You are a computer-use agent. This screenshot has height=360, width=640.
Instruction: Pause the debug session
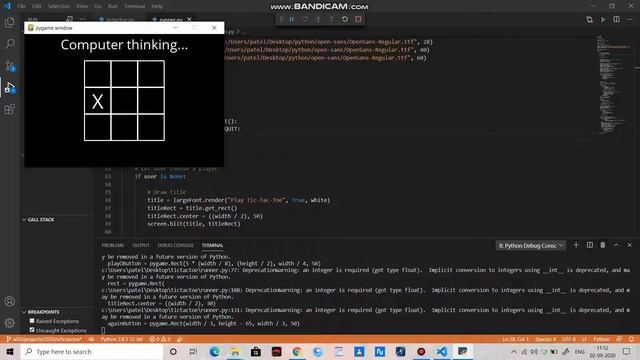292,19
